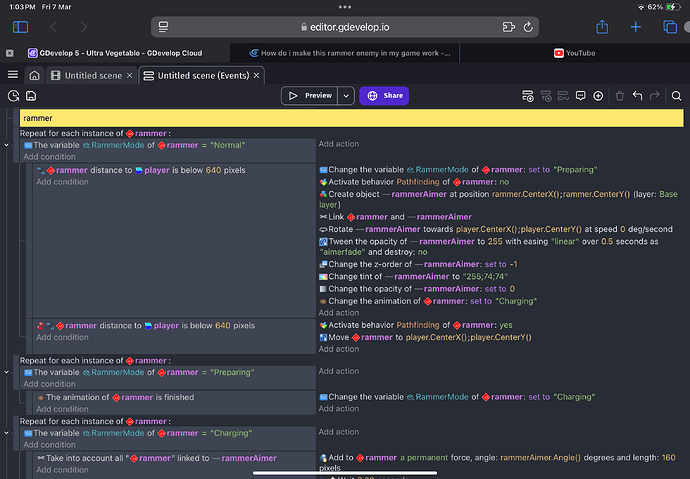Collapse the RammerMode = "Normal" event

[x=7, y=145]
